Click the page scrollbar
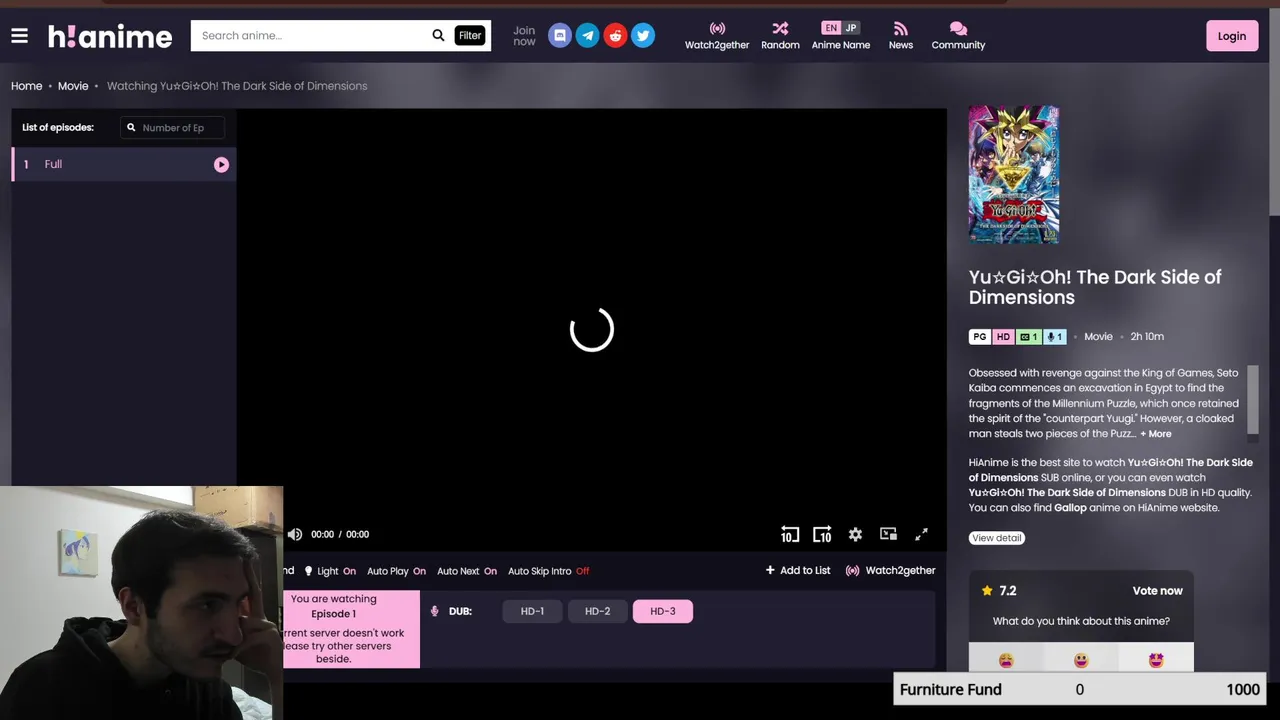The height and width of the screenshot is (720, 1280). click(x=1274, y=110)
